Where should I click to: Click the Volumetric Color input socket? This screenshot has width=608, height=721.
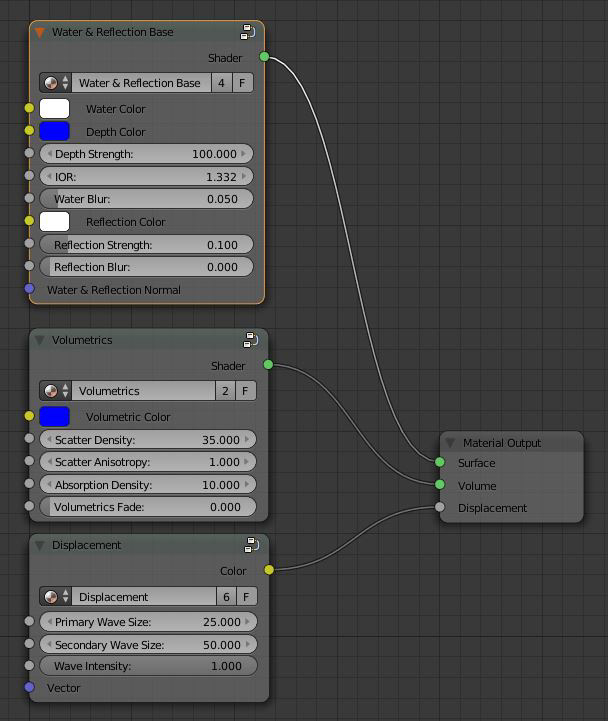[29, 416]
